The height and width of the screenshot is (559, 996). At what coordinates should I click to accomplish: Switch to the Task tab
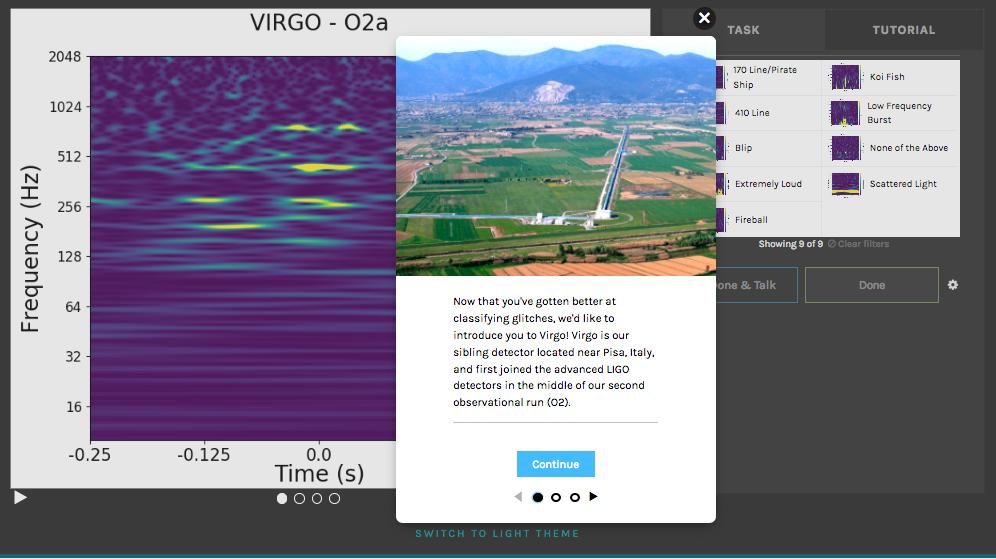point(743,30)
